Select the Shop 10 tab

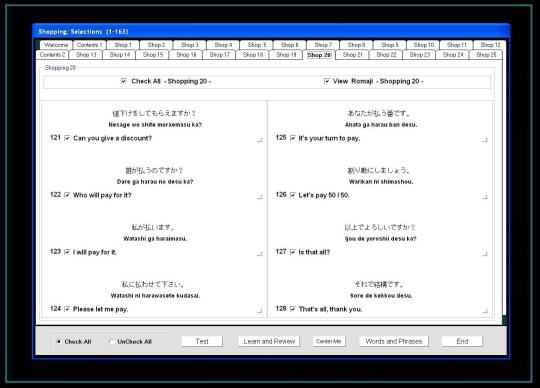424,45
